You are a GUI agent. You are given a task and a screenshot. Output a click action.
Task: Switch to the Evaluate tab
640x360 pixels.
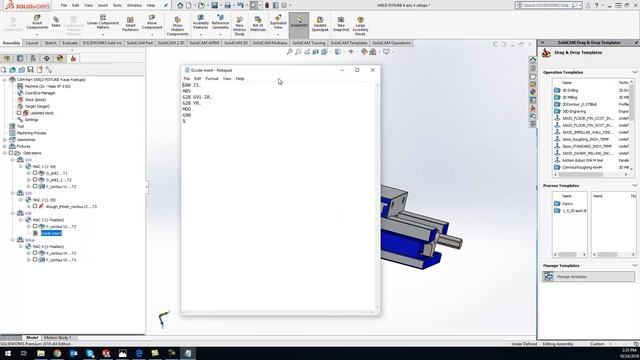pos(70,43)
